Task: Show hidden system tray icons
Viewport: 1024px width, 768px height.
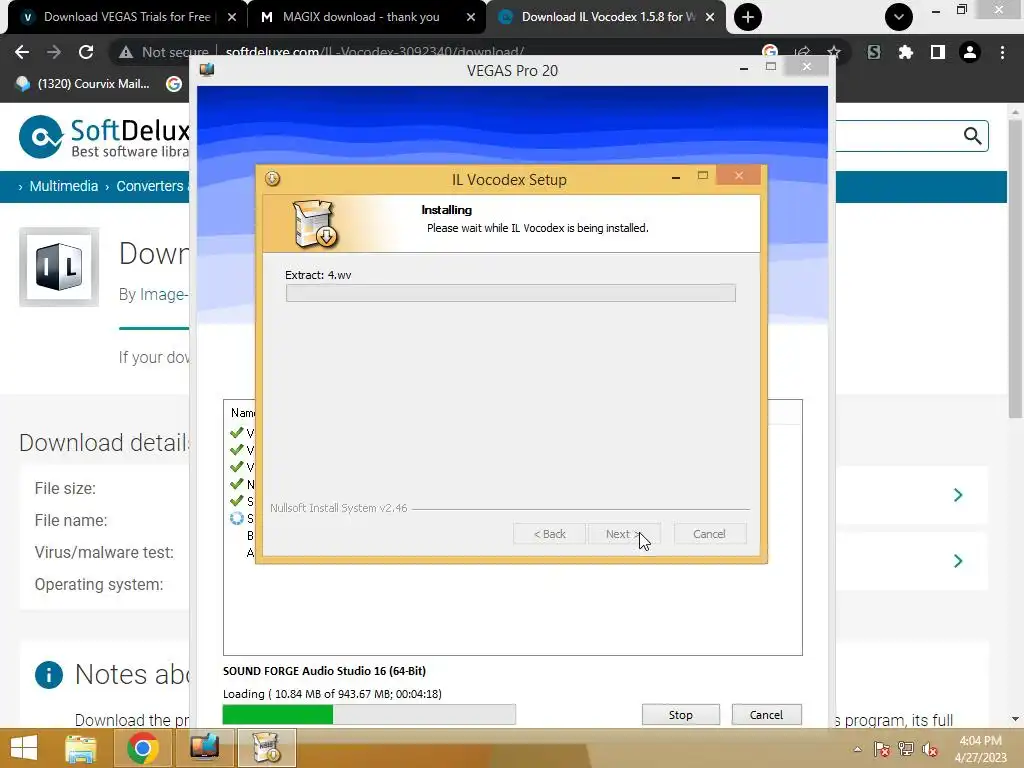Action: click(x=857, y=749)
